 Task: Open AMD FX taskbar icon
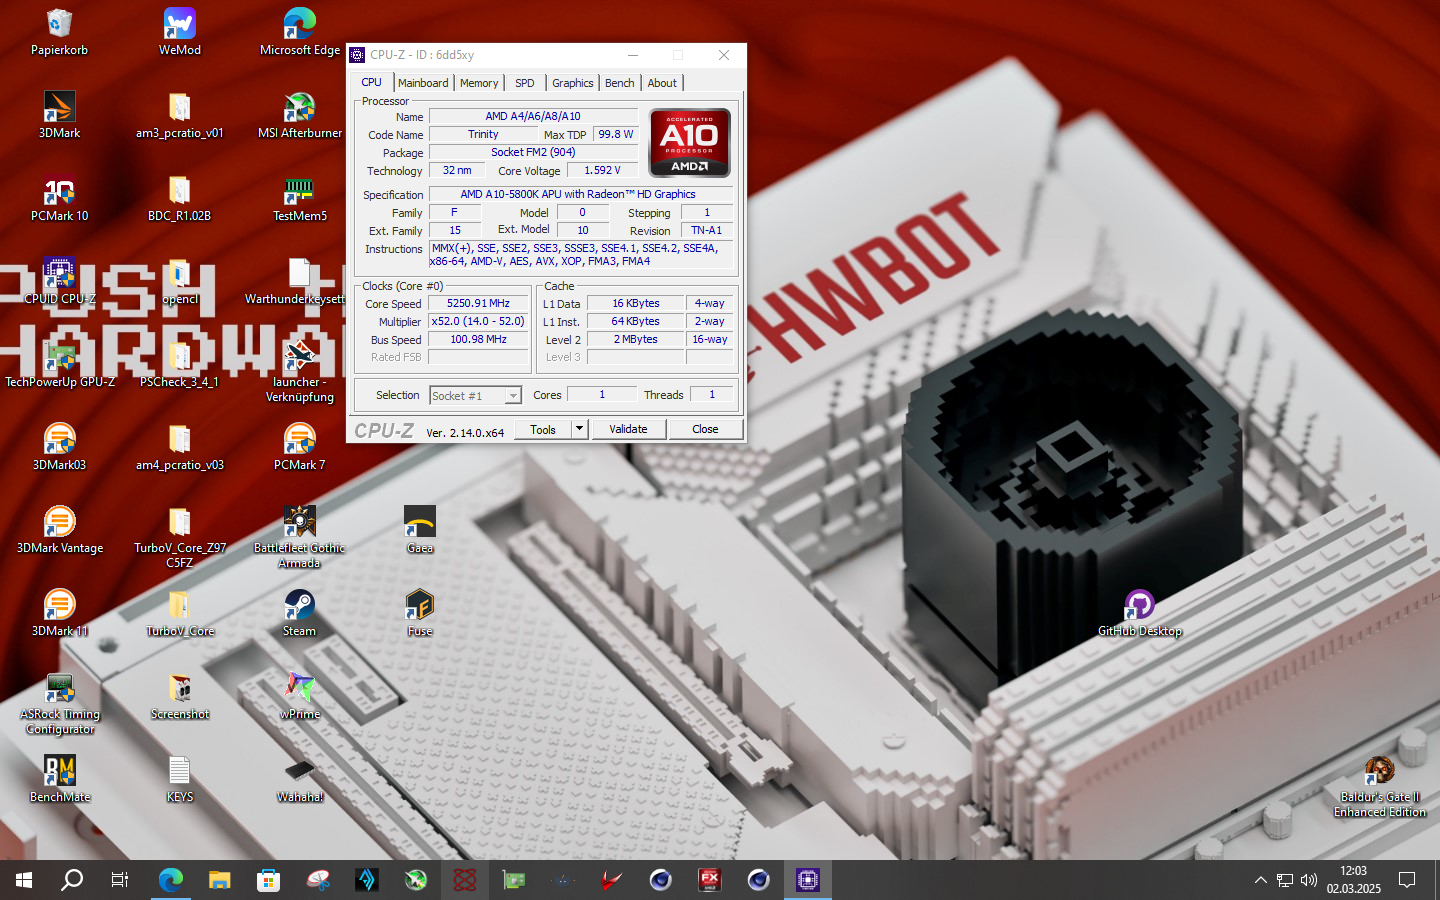point(710,880)
